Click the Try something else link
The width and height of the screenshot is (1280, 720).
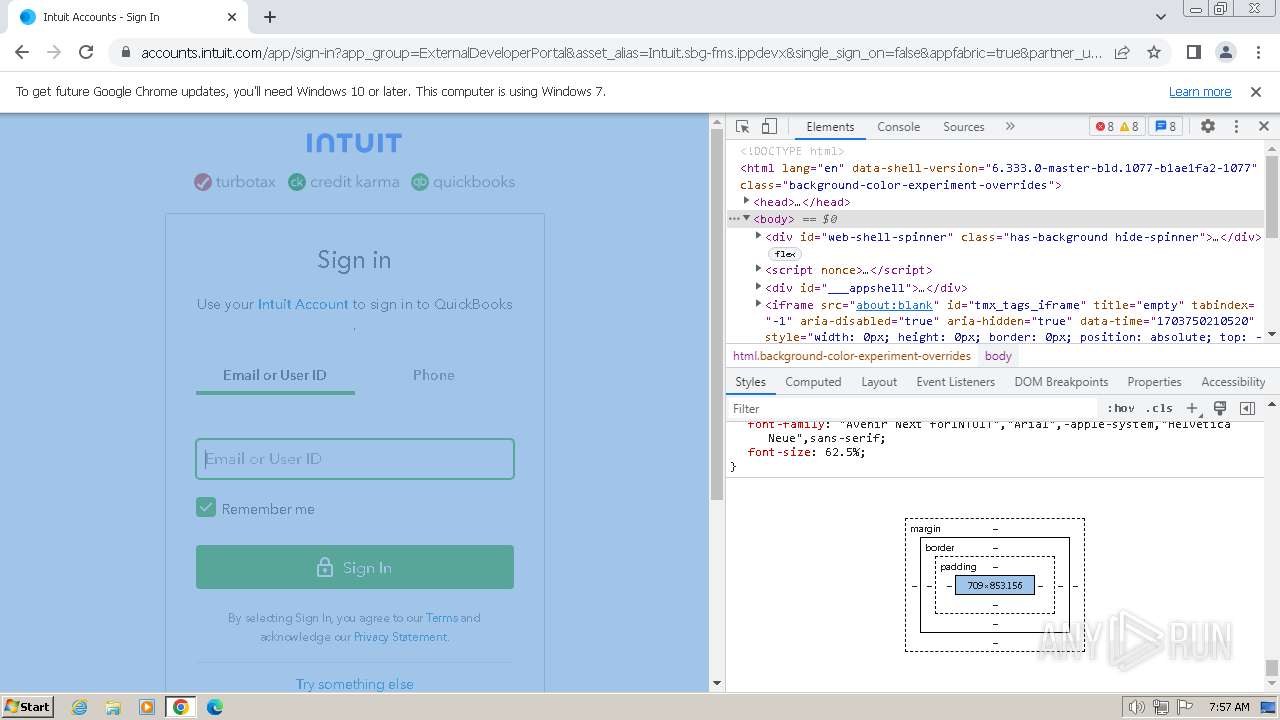point(355,684)
